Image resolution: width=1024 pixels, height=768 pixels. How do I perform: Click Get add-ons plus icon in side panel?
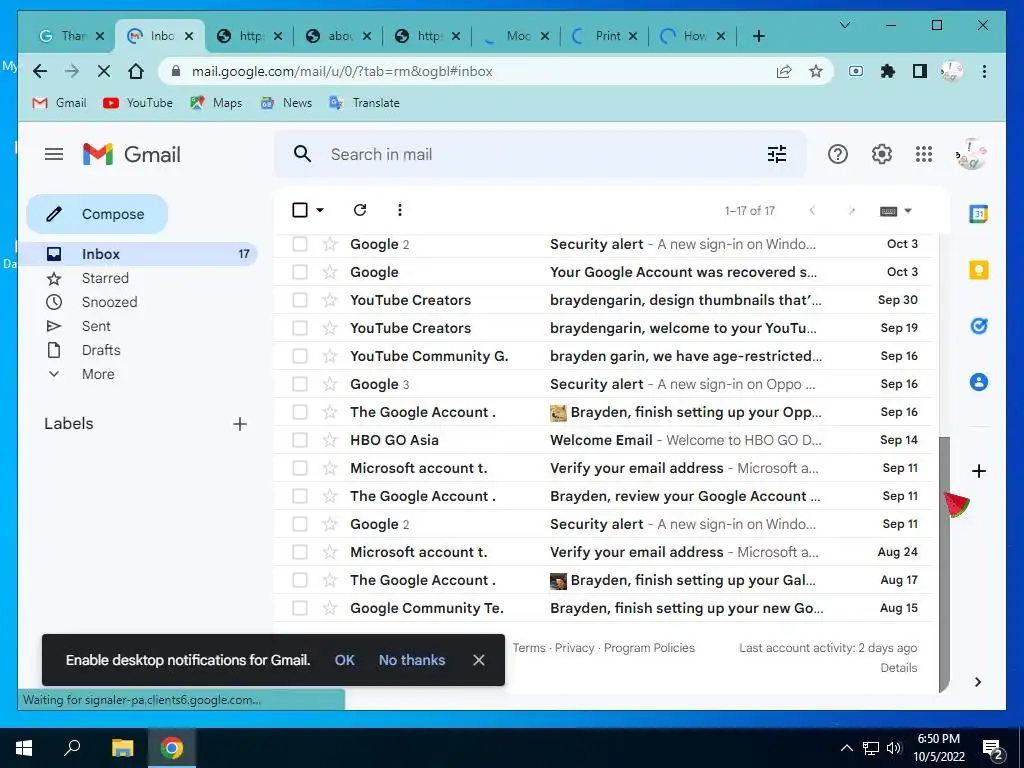coord(978,471)
